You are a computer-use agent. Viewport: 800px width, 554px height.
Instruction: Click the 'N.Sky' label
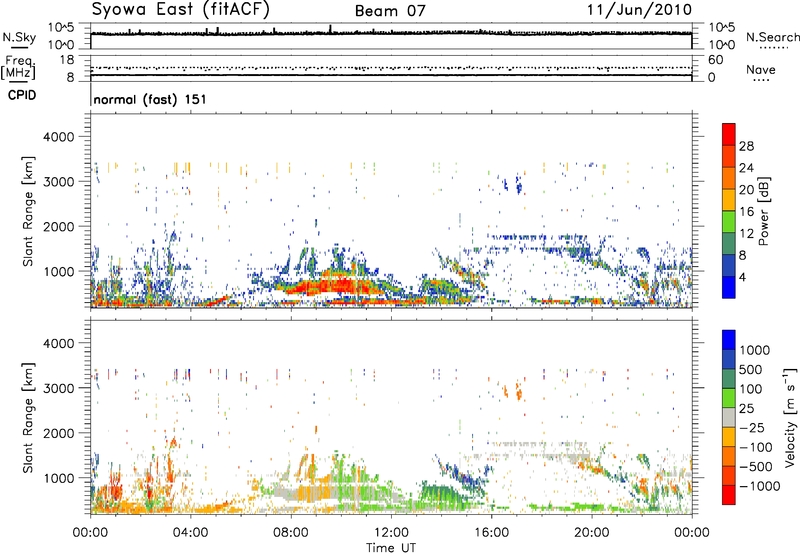19,37
